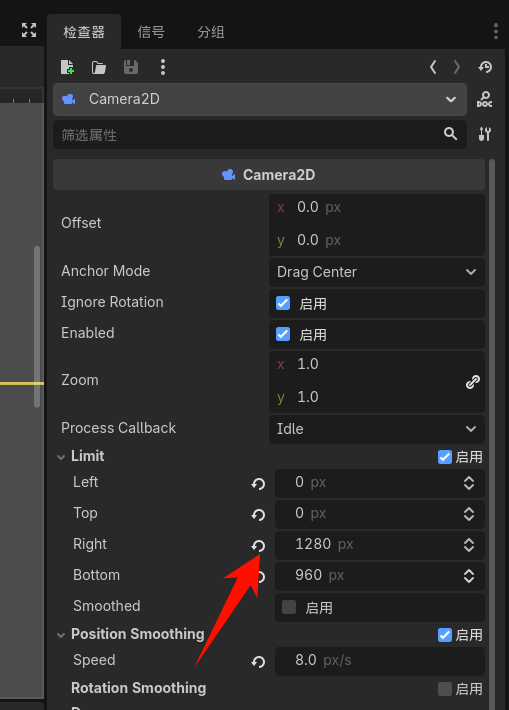The height and width of the screenshot is (710, 509).
Task: Enable the Limit Smoothed checkbox
Action: tap(289, 607)
